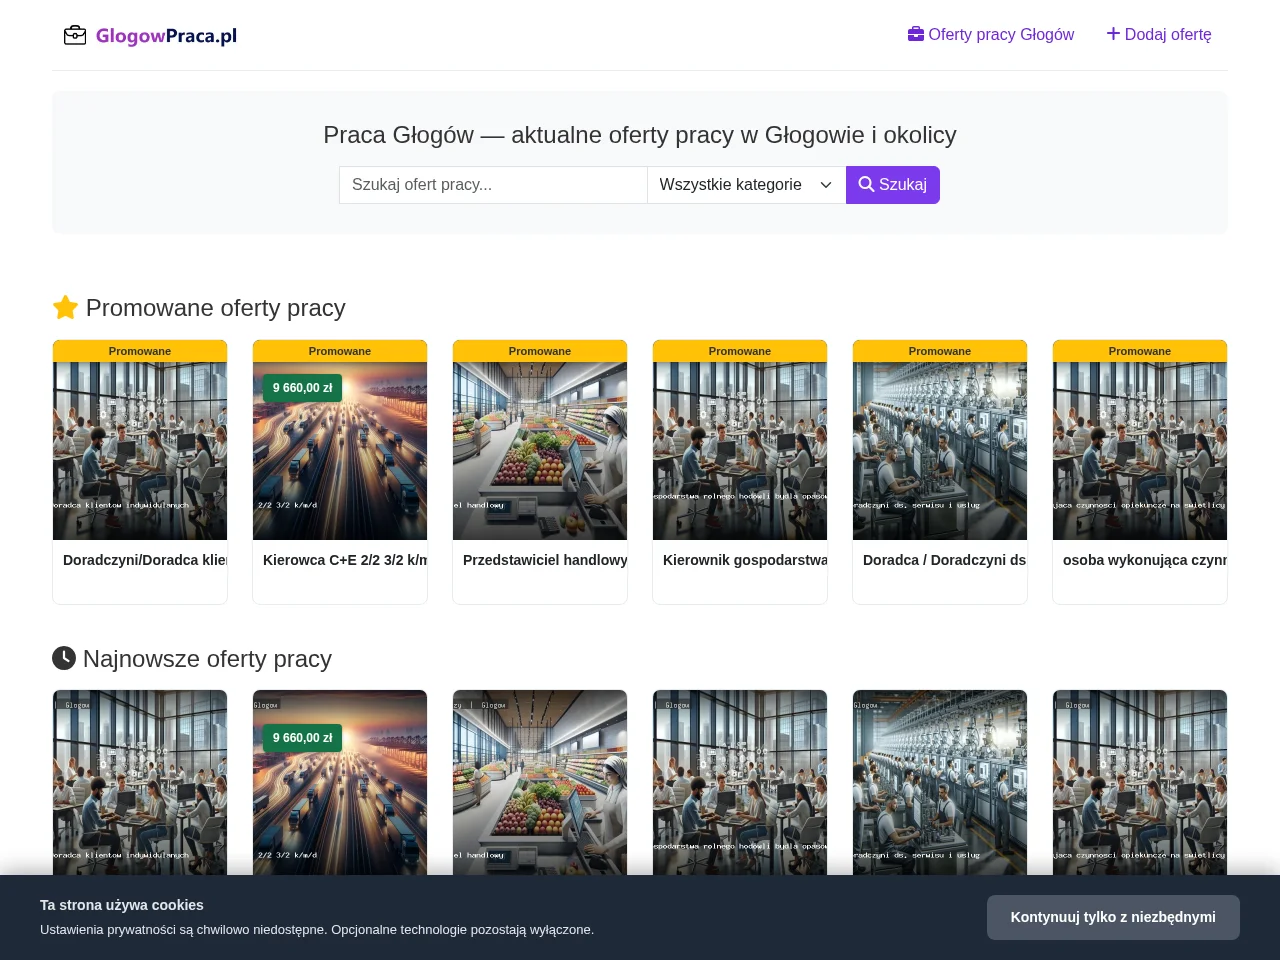1280x960 pixels.
Task: Open the Dodaj ofertę nav link
Action: pos(1159,34)
